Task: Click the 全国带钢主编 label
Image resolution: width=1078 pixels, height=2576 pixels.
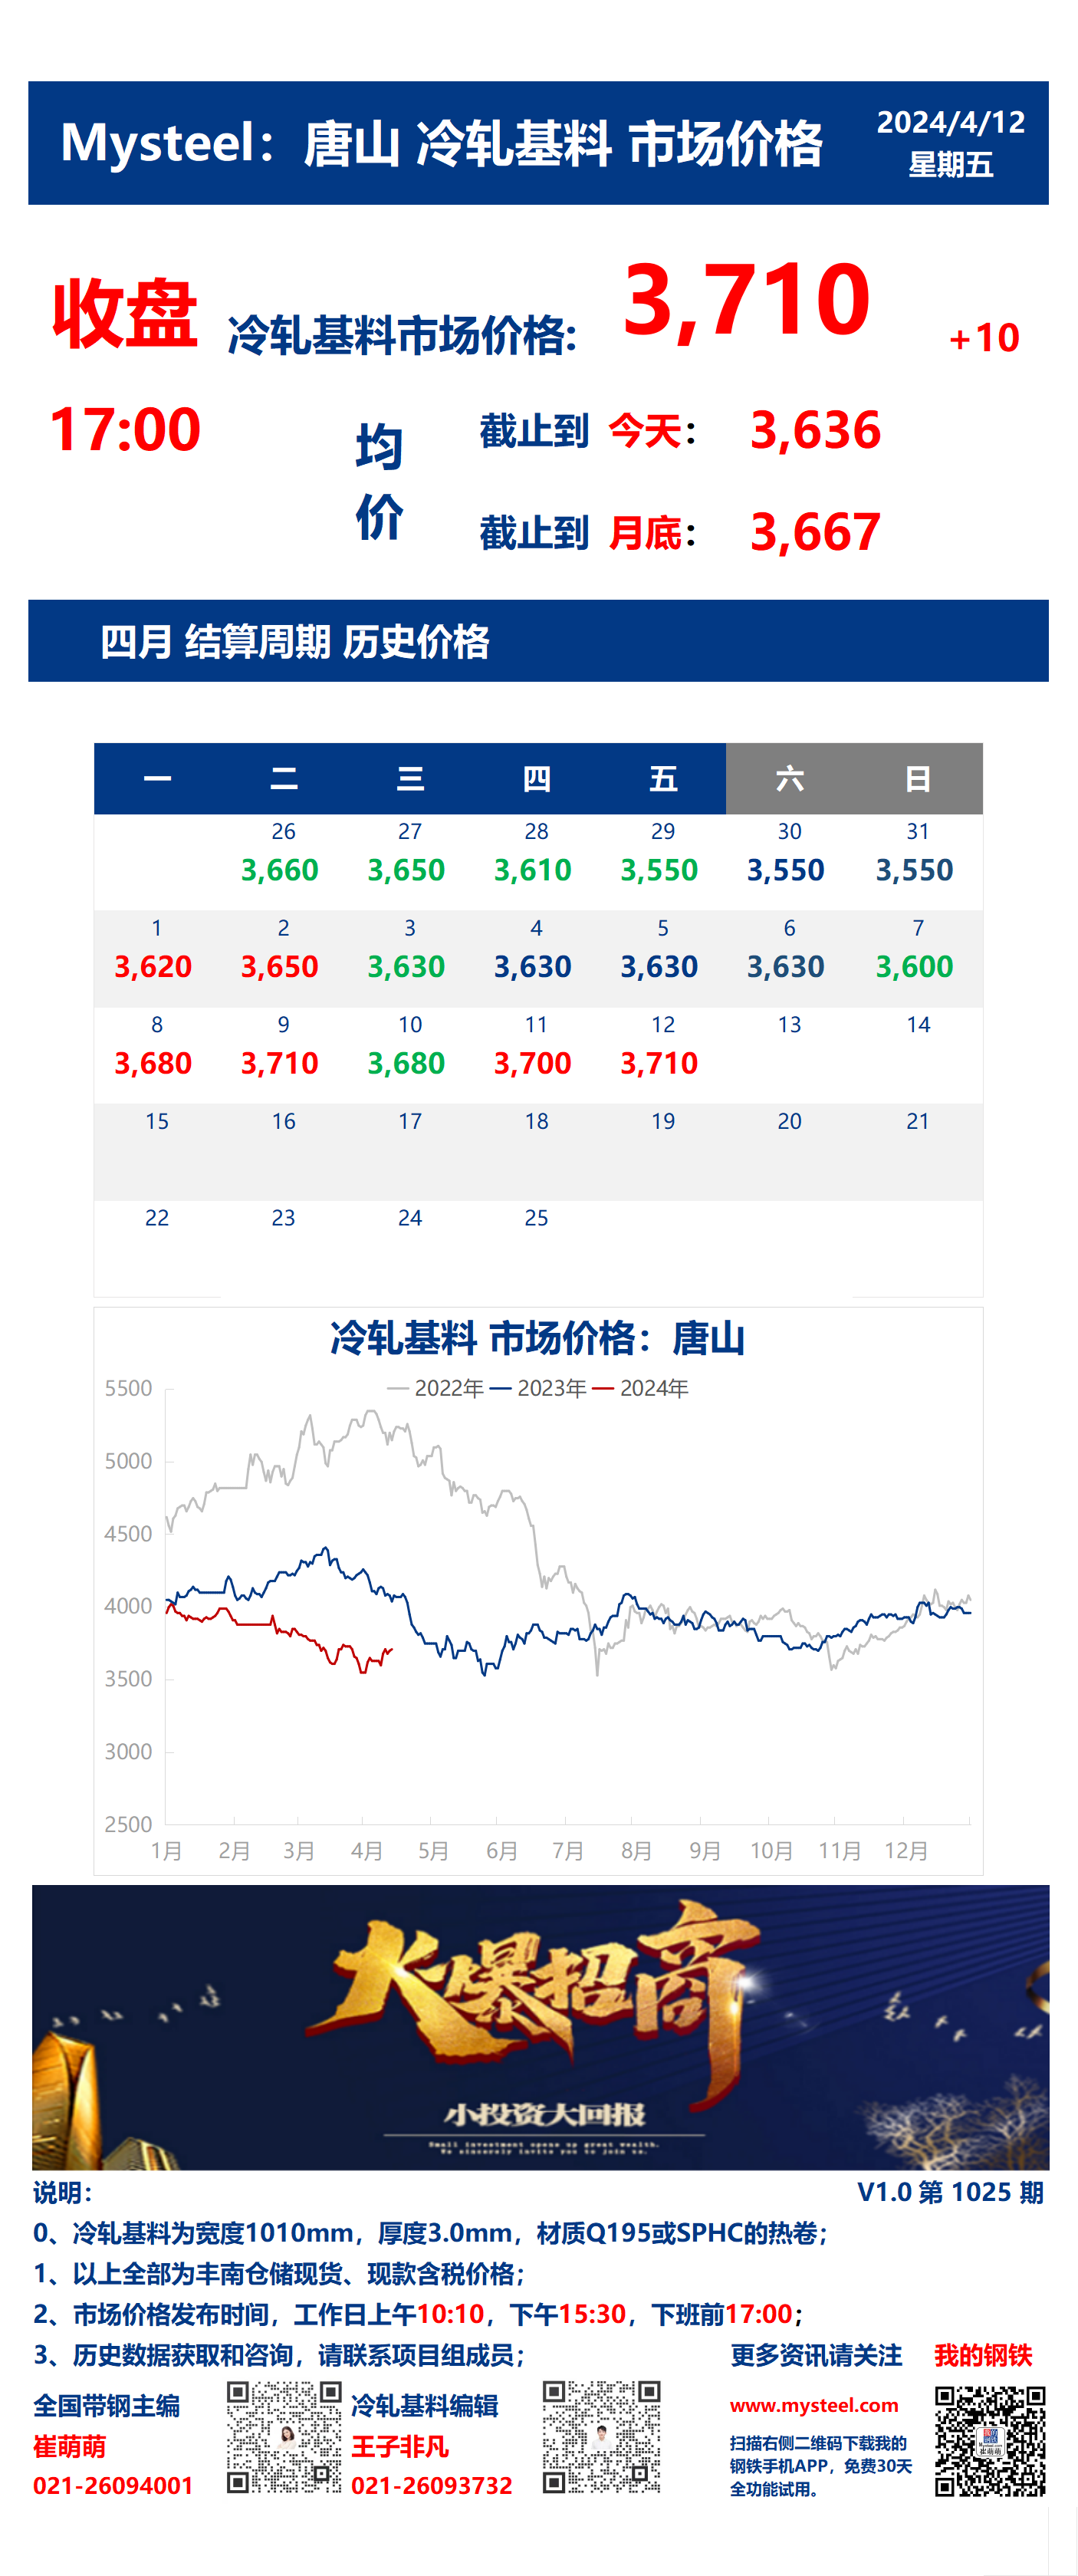Action: pyautogui.click(x=107, y=2406)
